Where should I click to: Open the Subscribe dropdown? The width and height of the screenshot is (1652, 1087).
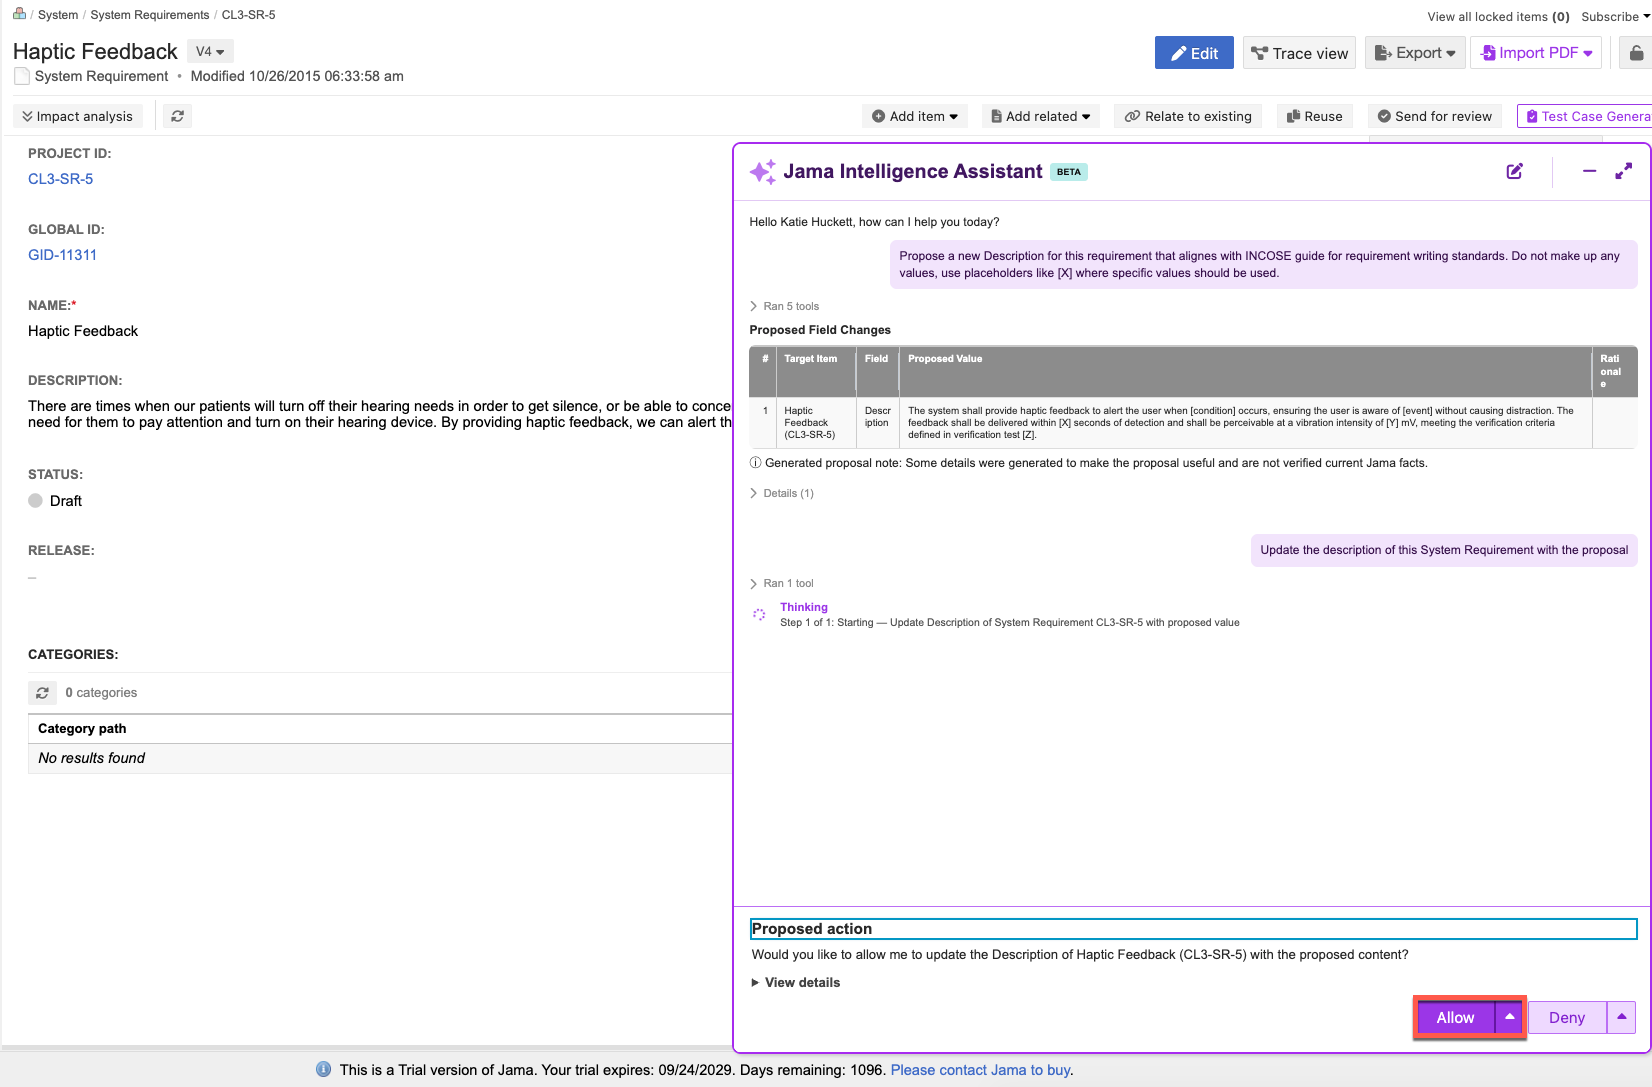click(1615, 16)
